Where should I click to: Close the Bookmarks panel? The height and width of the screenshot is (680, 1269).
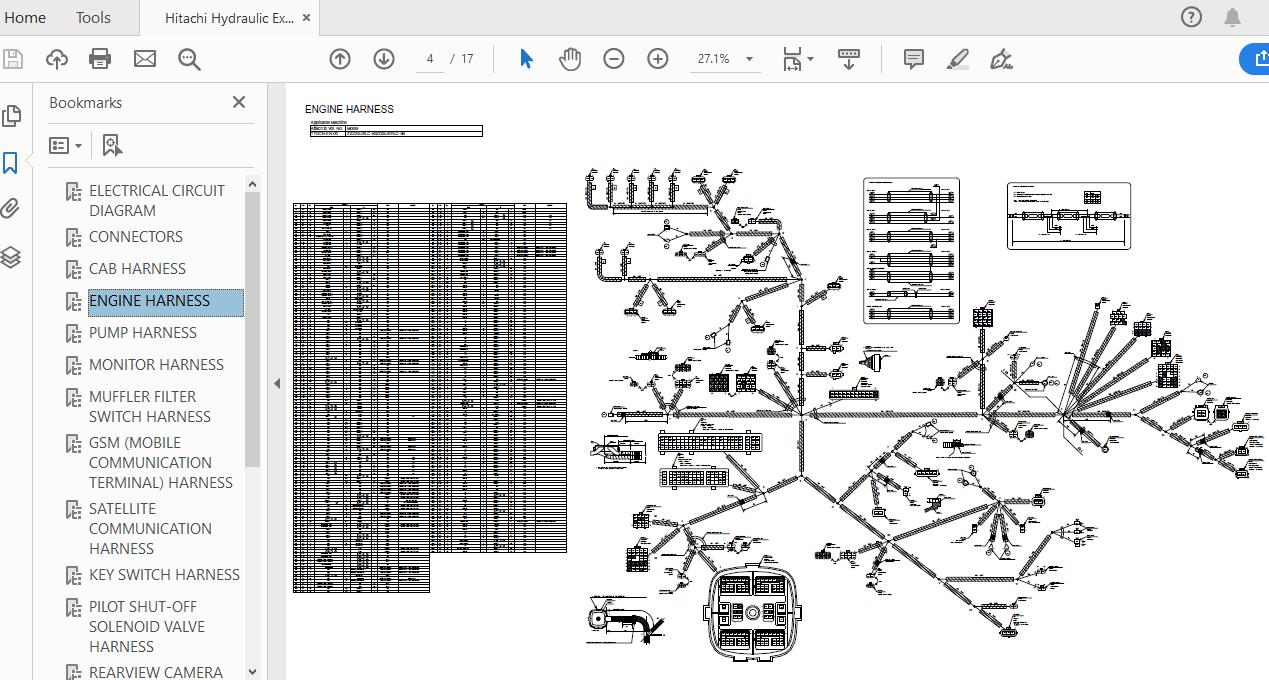239,102
